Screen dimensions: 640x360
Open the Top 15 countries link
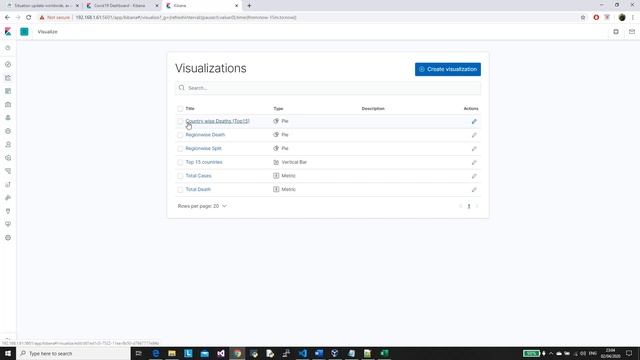(204, 162)
